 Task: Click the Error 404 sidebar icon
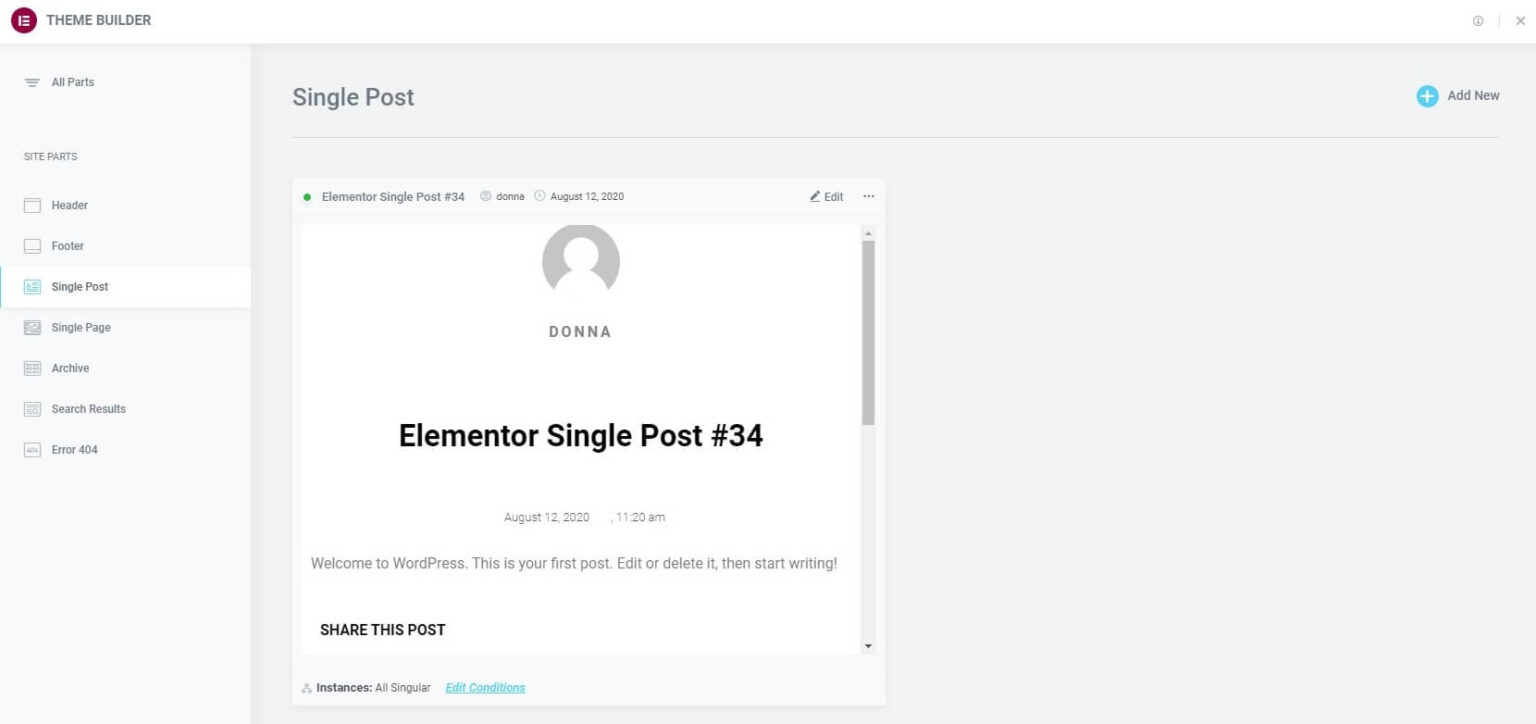click(x=32, y=449)
